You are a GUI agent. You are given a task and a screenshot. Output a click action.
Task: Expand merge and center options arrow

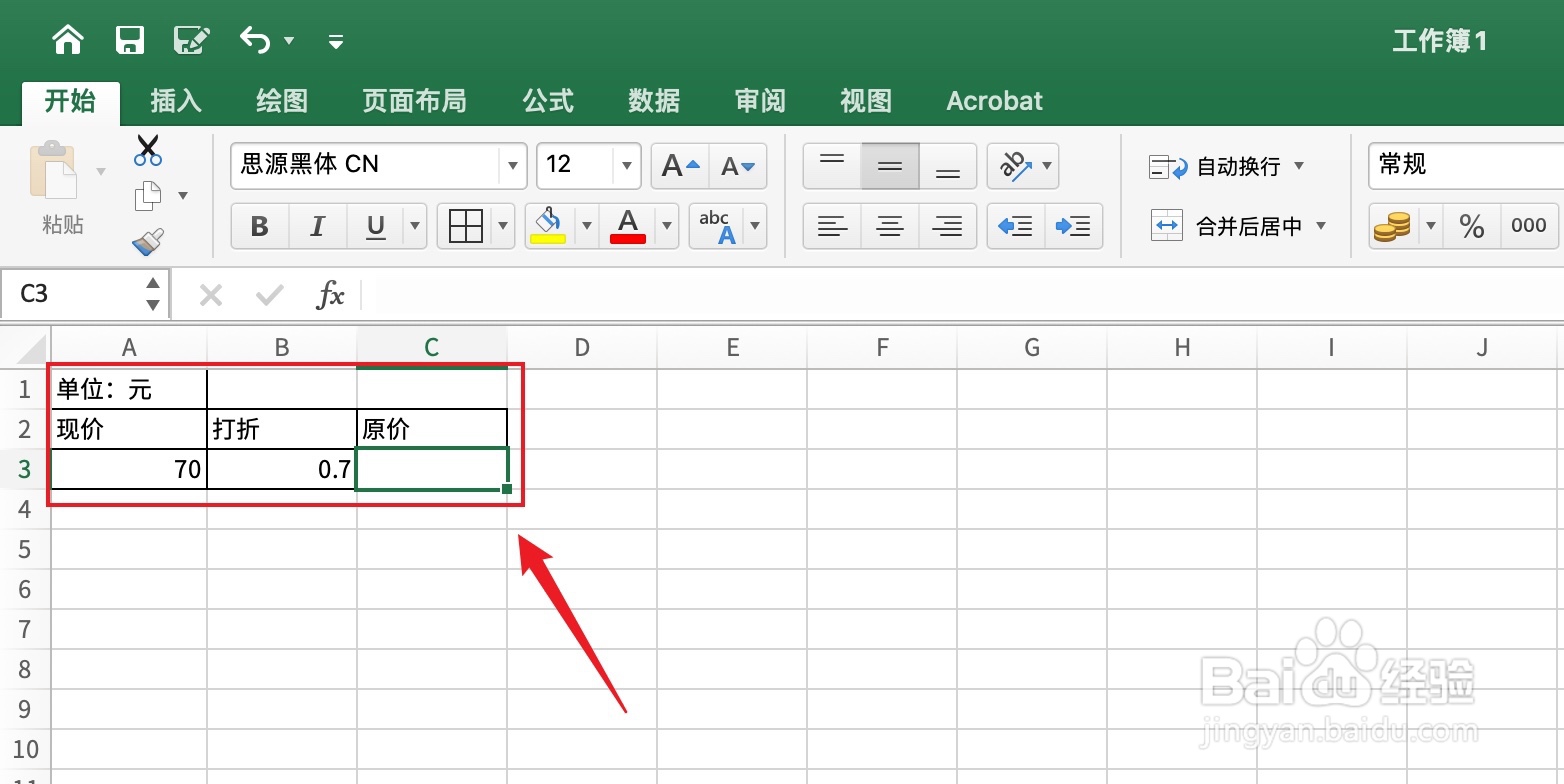[1321, 226]
